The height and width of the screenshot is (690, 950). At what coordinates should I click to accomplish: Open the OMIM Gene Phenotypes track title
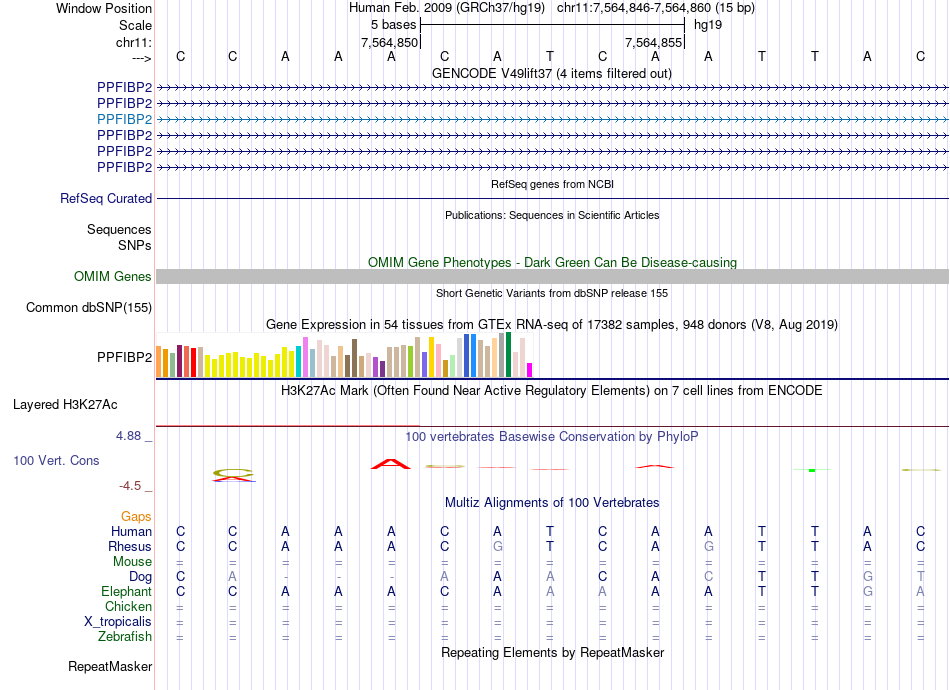click(x=552, y=262)
